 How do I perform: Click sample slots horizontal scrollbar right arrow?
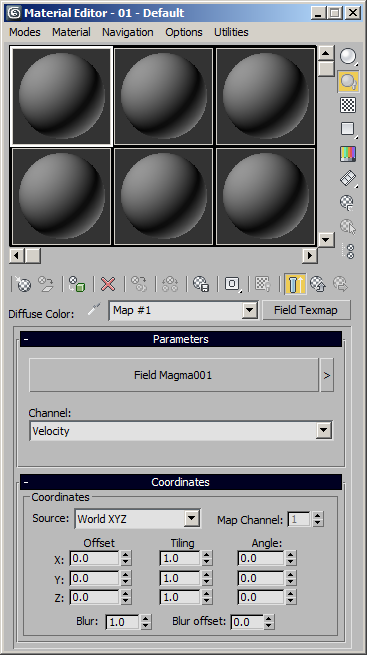310,255
